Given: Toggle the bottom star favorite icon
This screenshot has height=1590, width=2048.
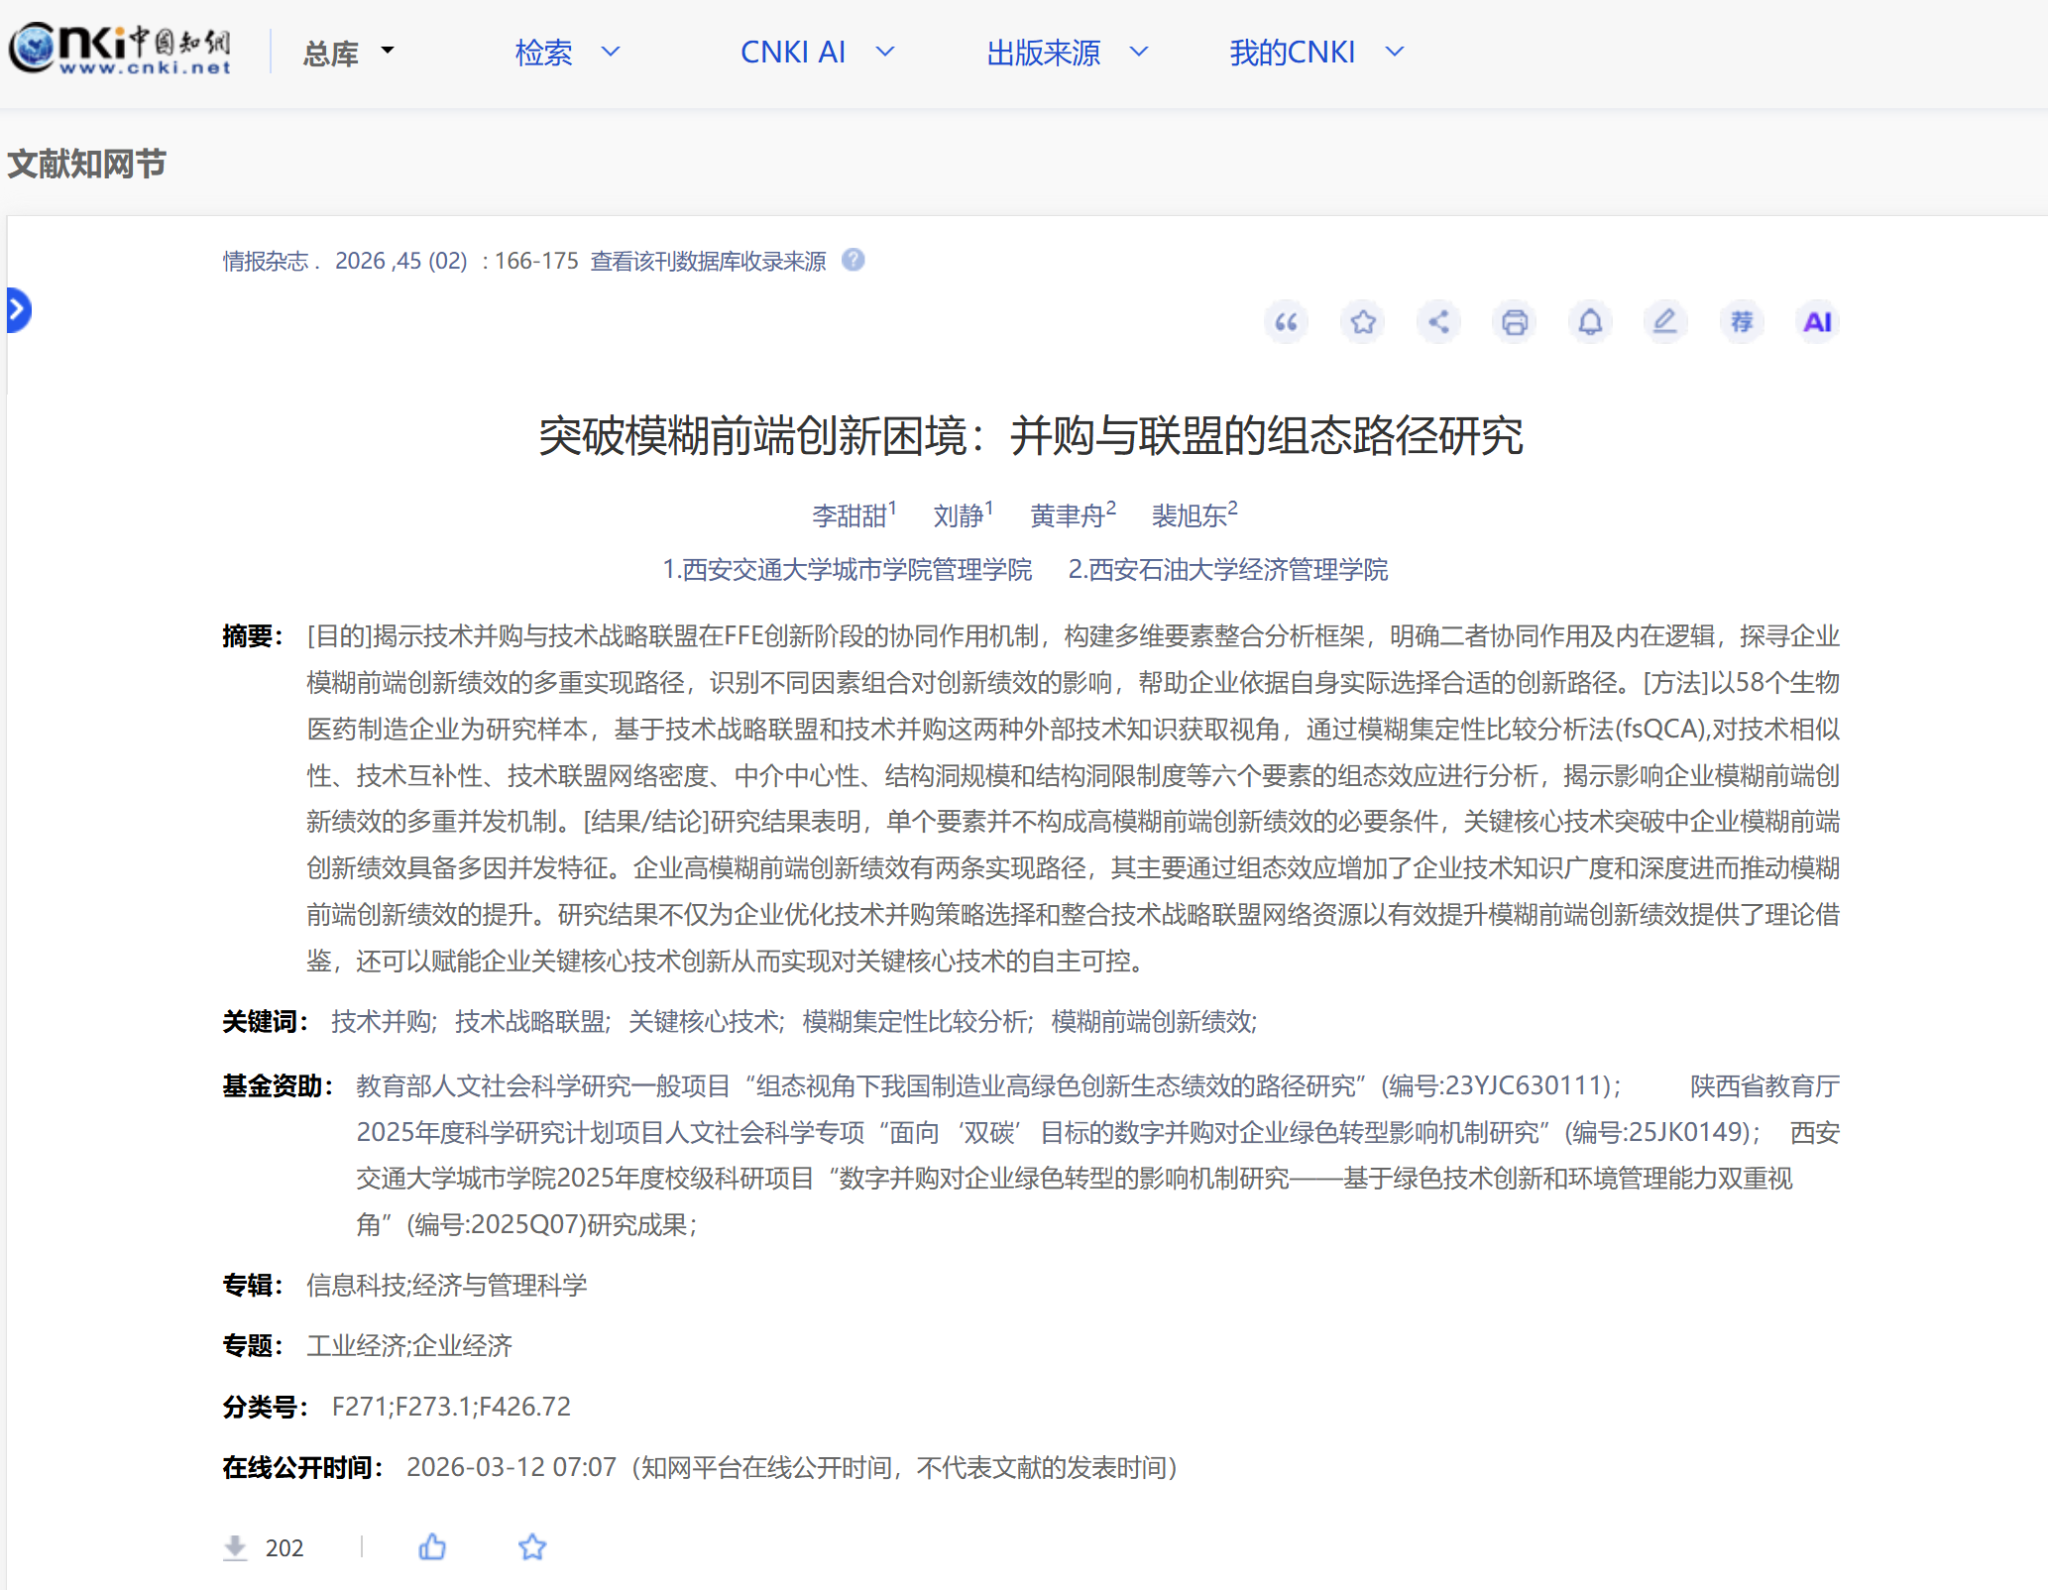Looking at the screenshot, I should point(532,1547).
